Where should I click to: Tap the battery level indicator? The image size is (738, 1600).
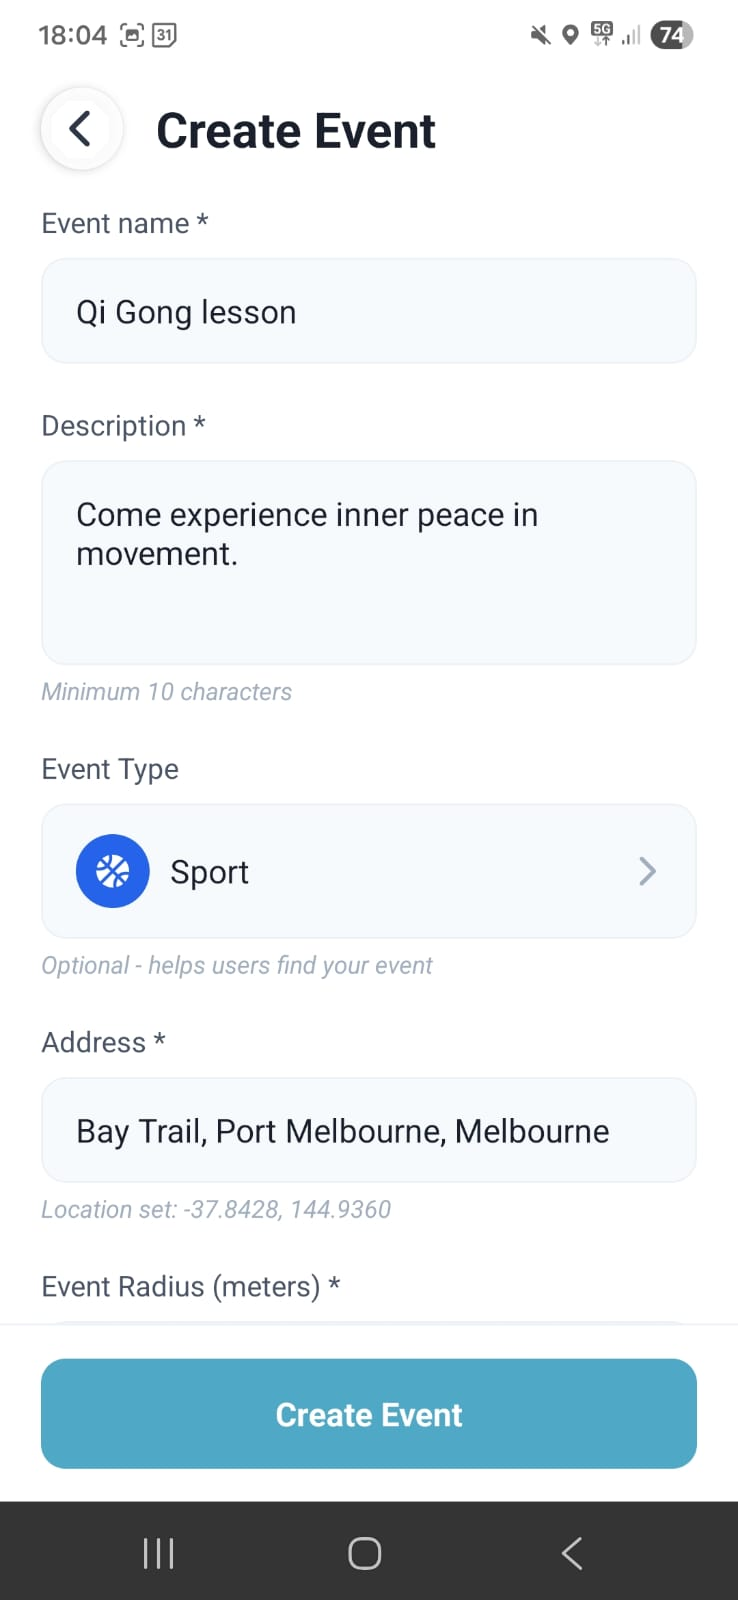point(671,36)
